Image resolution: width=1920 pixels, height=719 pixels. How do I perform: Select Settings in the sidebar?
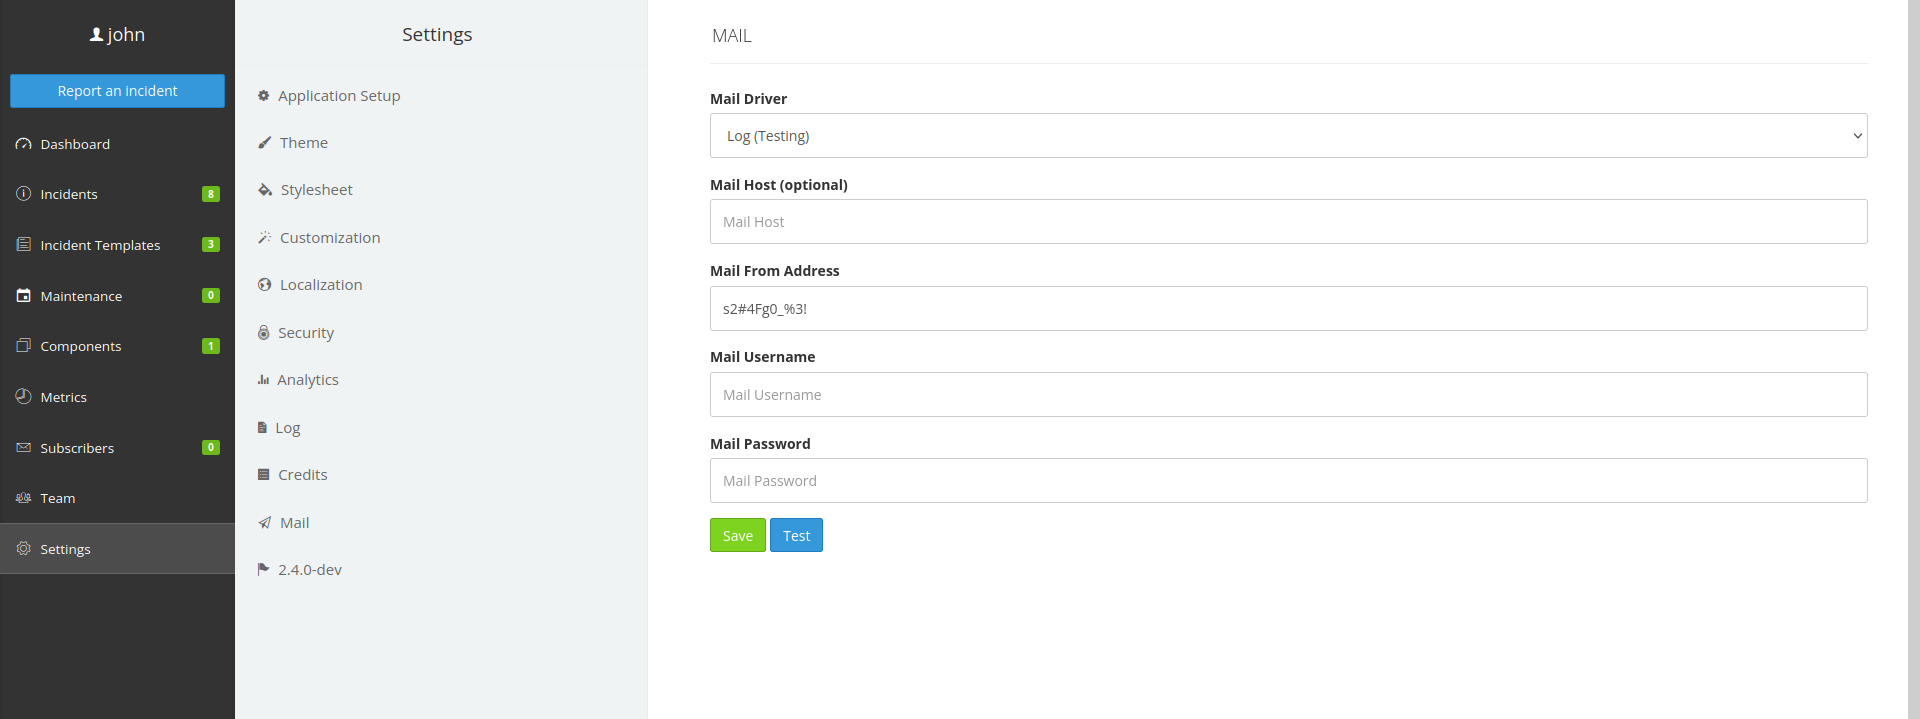[117, 549]
